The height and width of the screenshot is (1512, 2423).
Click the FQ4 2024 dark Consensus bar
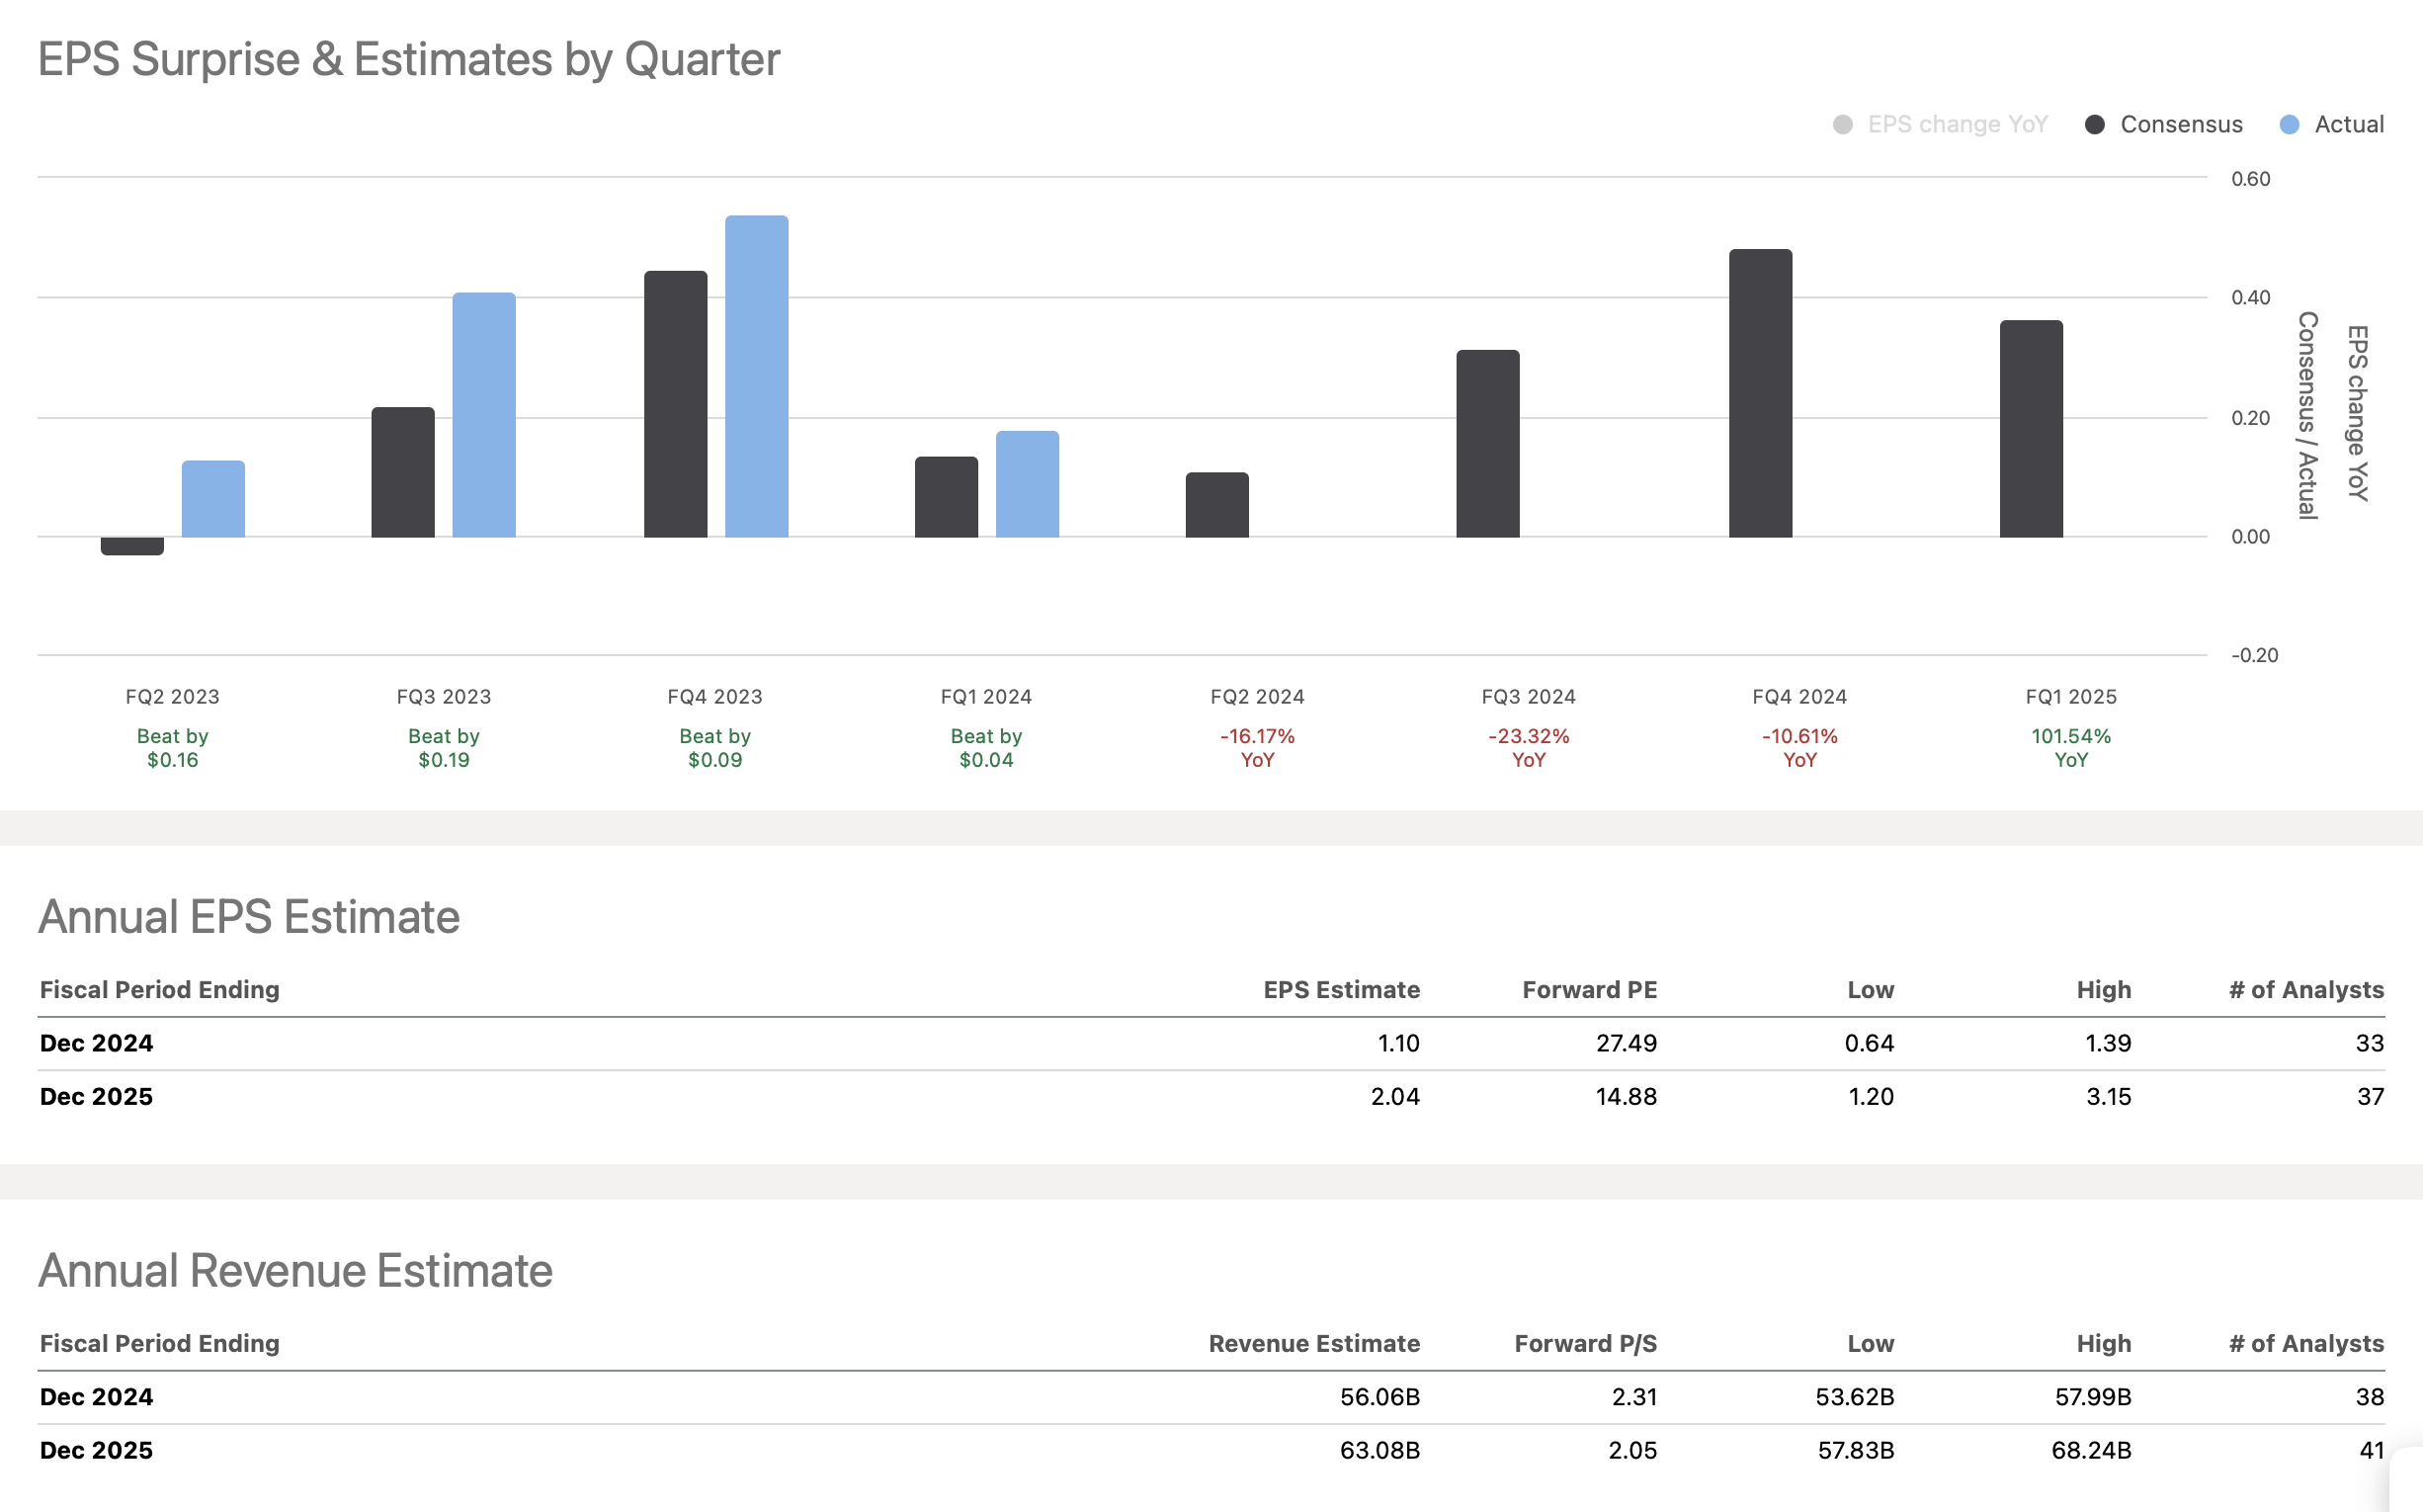tap(1760, 393)
